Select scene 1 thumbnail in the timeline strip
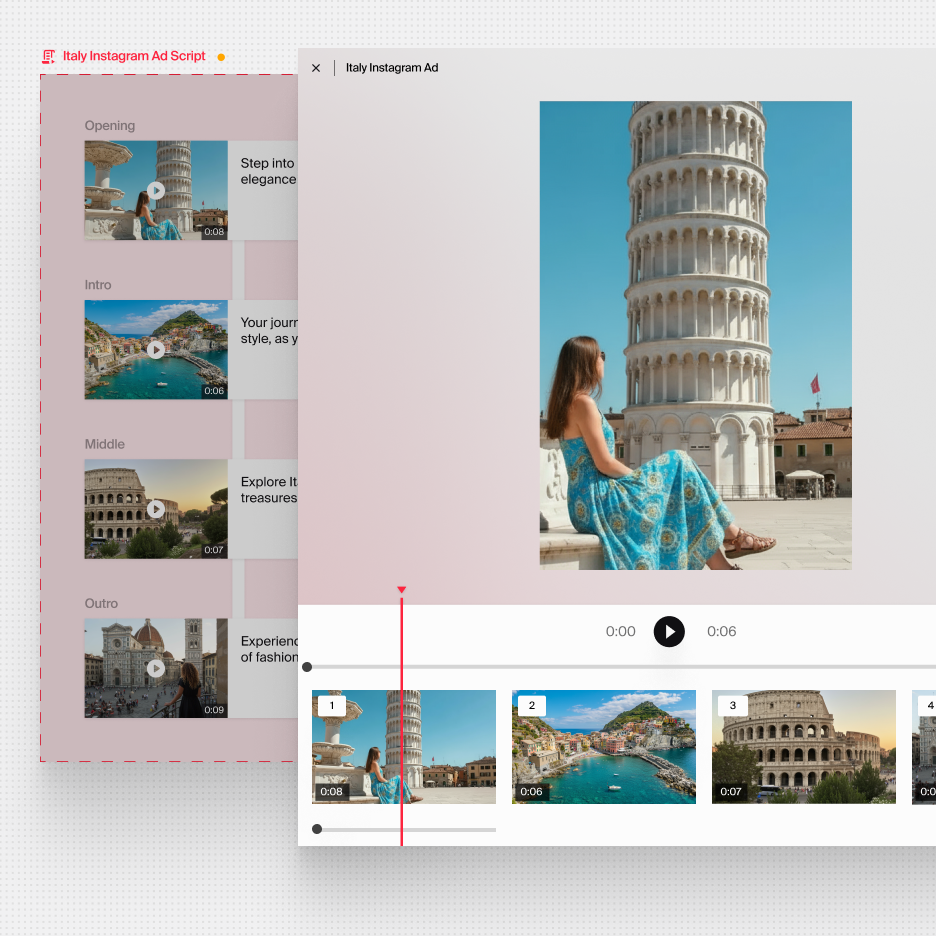The width and height of the screenshot is (936, 936). (403, 746)
